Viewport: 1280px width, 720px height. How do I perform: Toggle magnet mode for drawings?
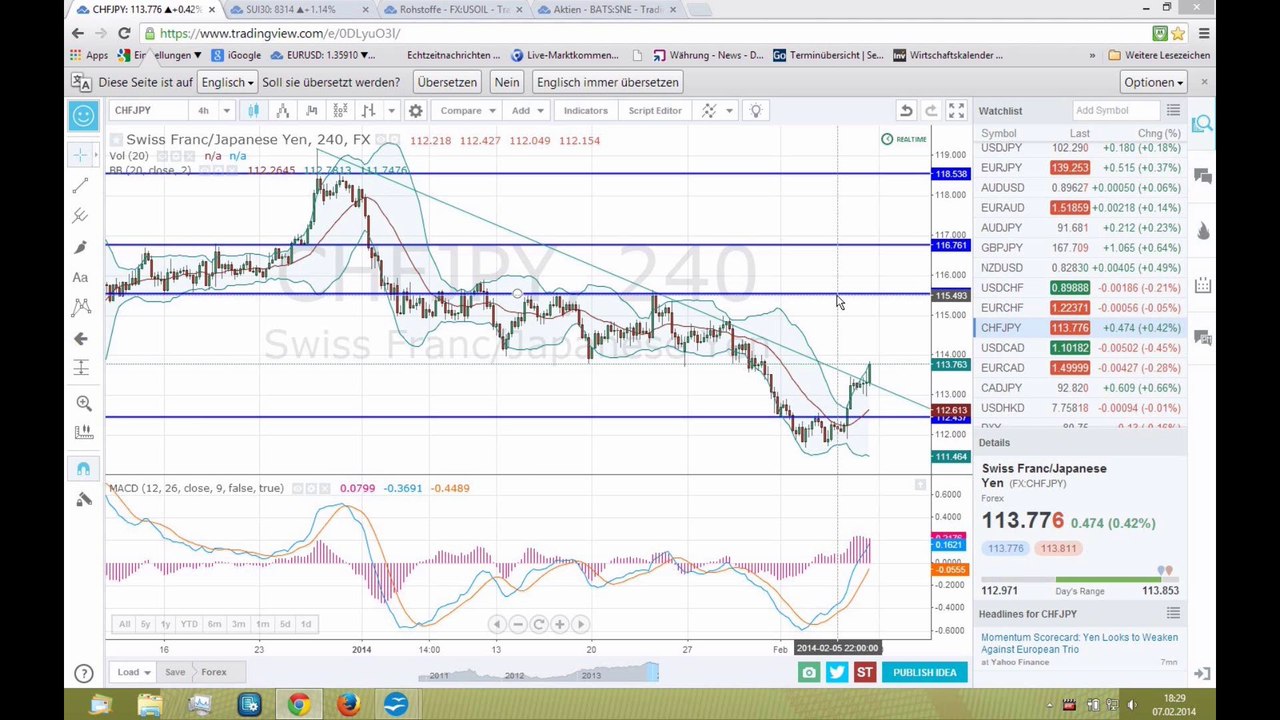pyautogui.click(x=84, y=468)
